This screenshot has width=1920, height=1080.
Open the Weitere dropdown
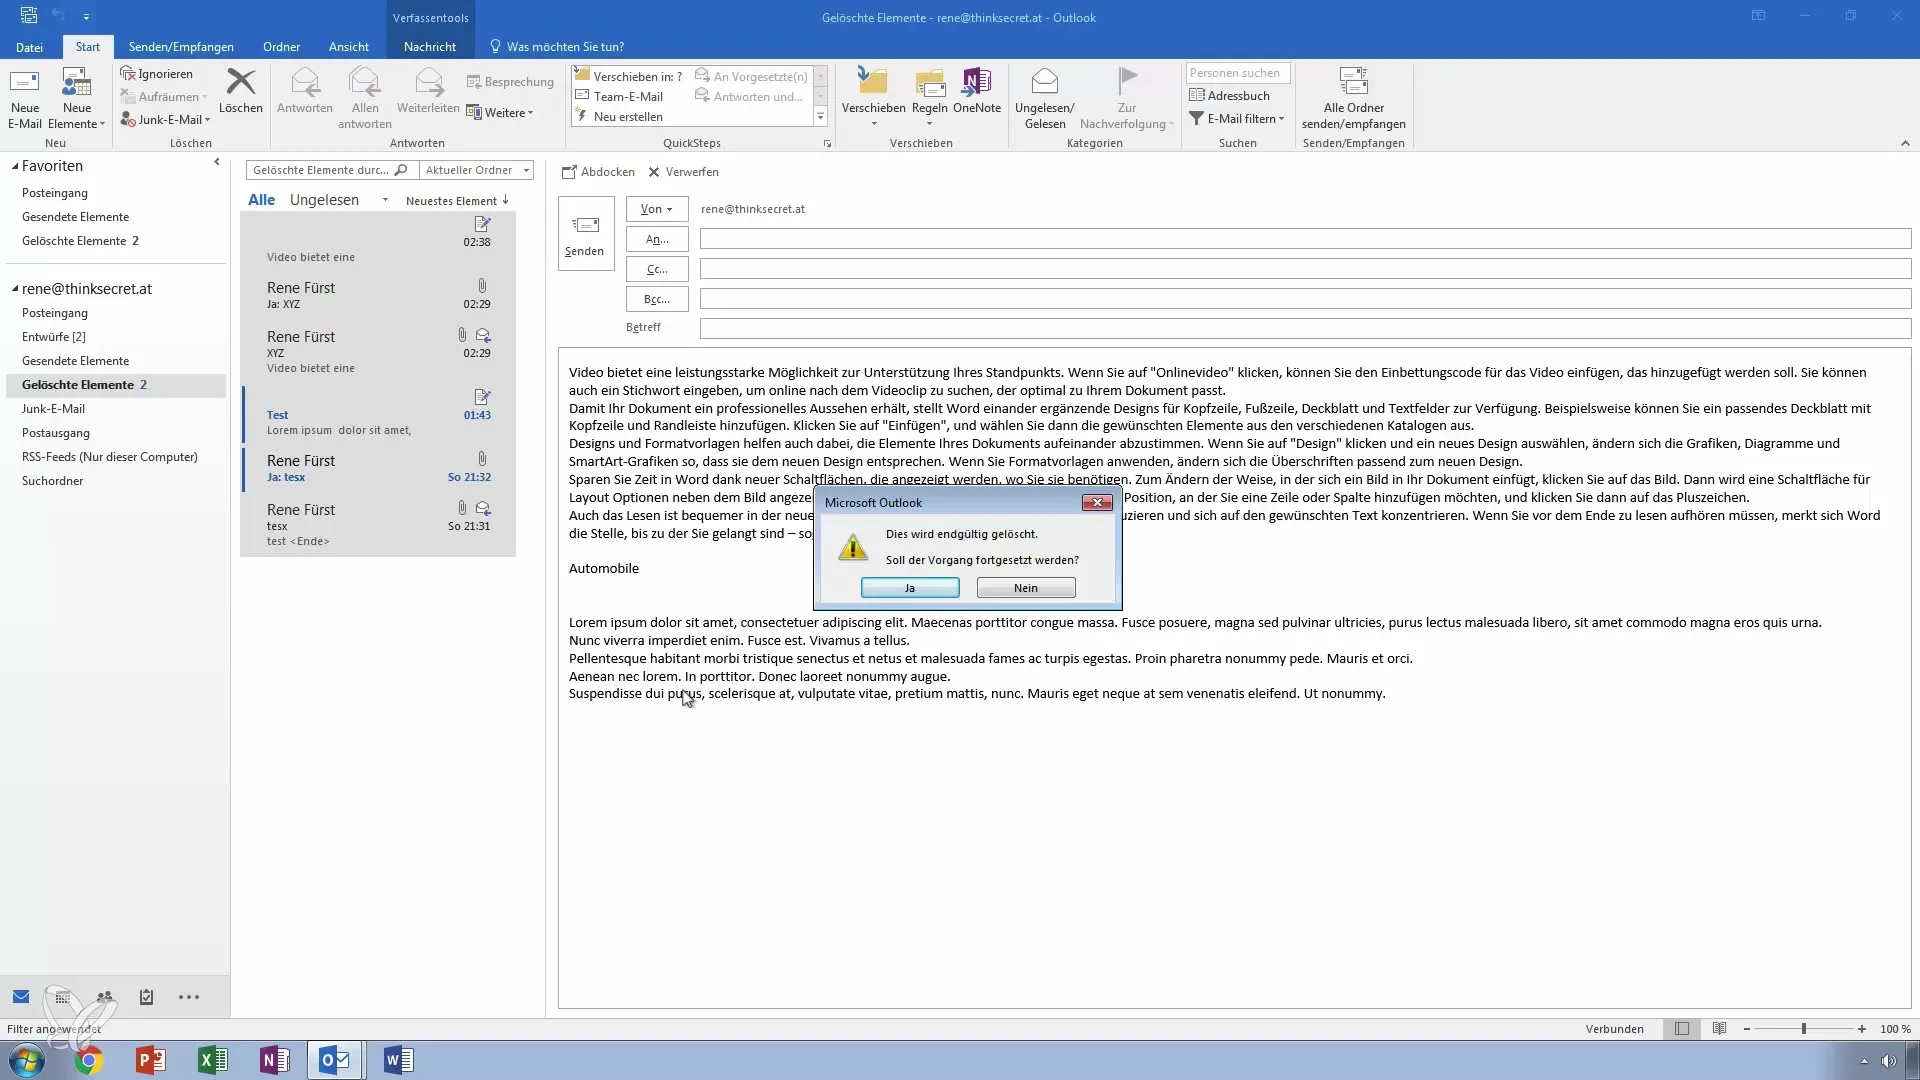coord(500,113)
